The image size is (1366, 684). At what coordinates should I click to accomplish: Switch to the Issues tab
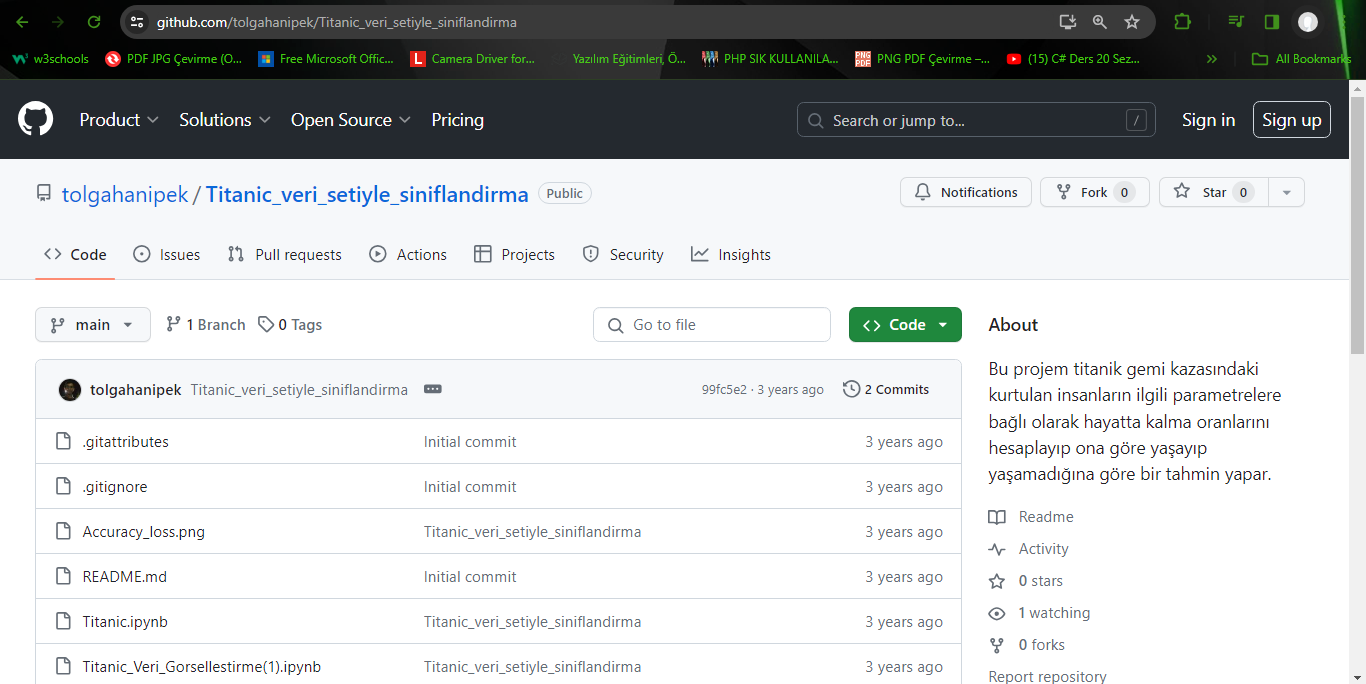tap(167, 255)
